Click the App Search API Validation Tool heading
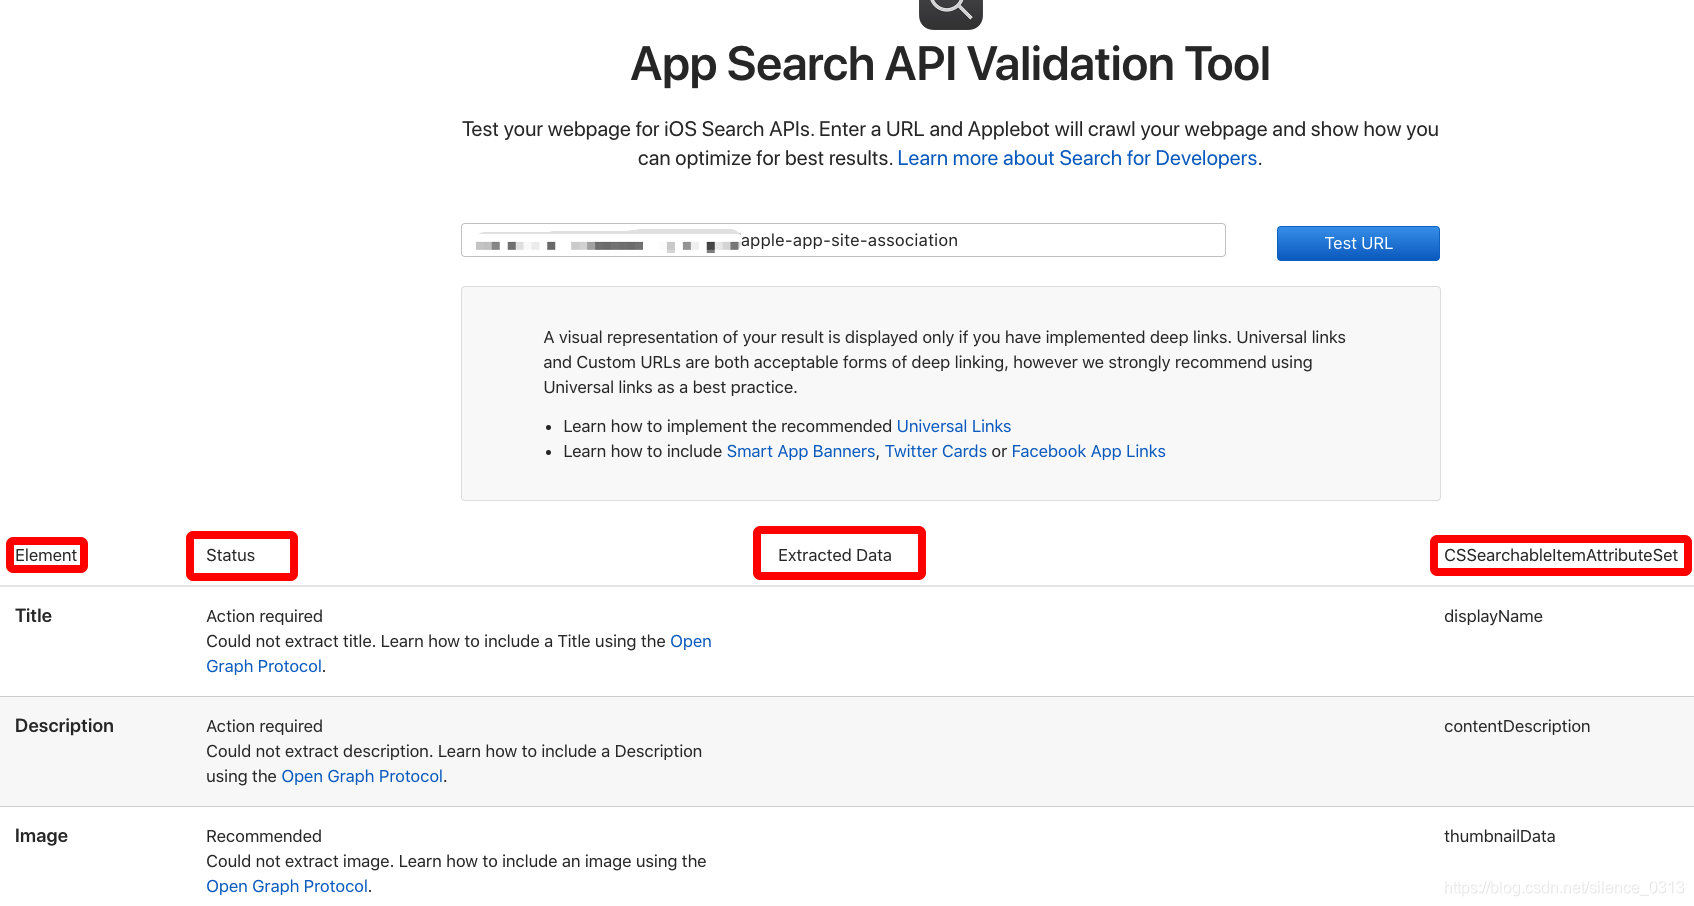This screenshot has height=906, width=1694. coord(950,64)
